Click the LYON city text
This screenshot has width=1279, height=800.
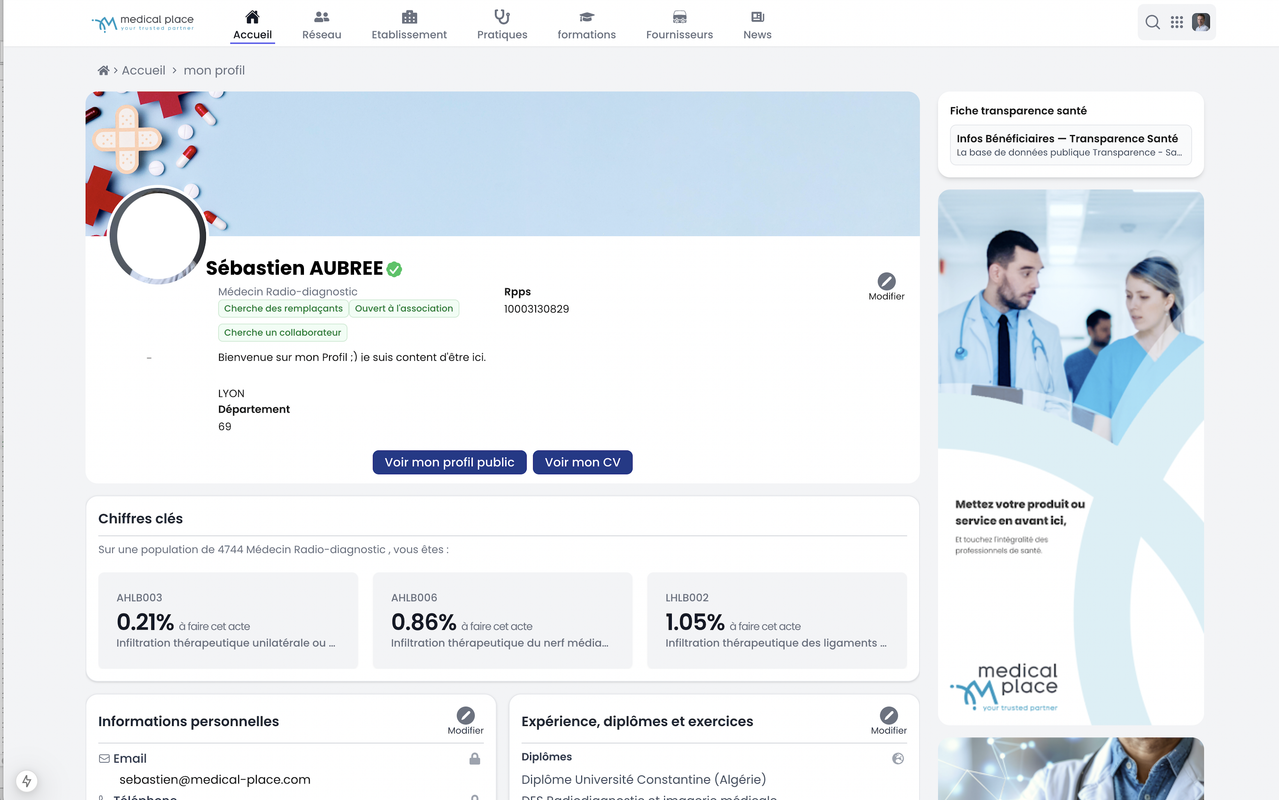point(231,393)
